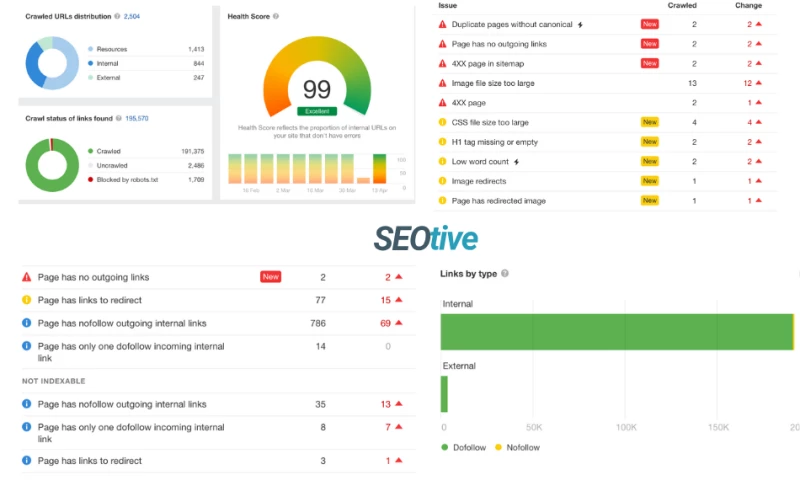Toggle the Nofollow legend item
Image resolution: width=800 pixels, height=480 pixels.
tap(516, 447)
